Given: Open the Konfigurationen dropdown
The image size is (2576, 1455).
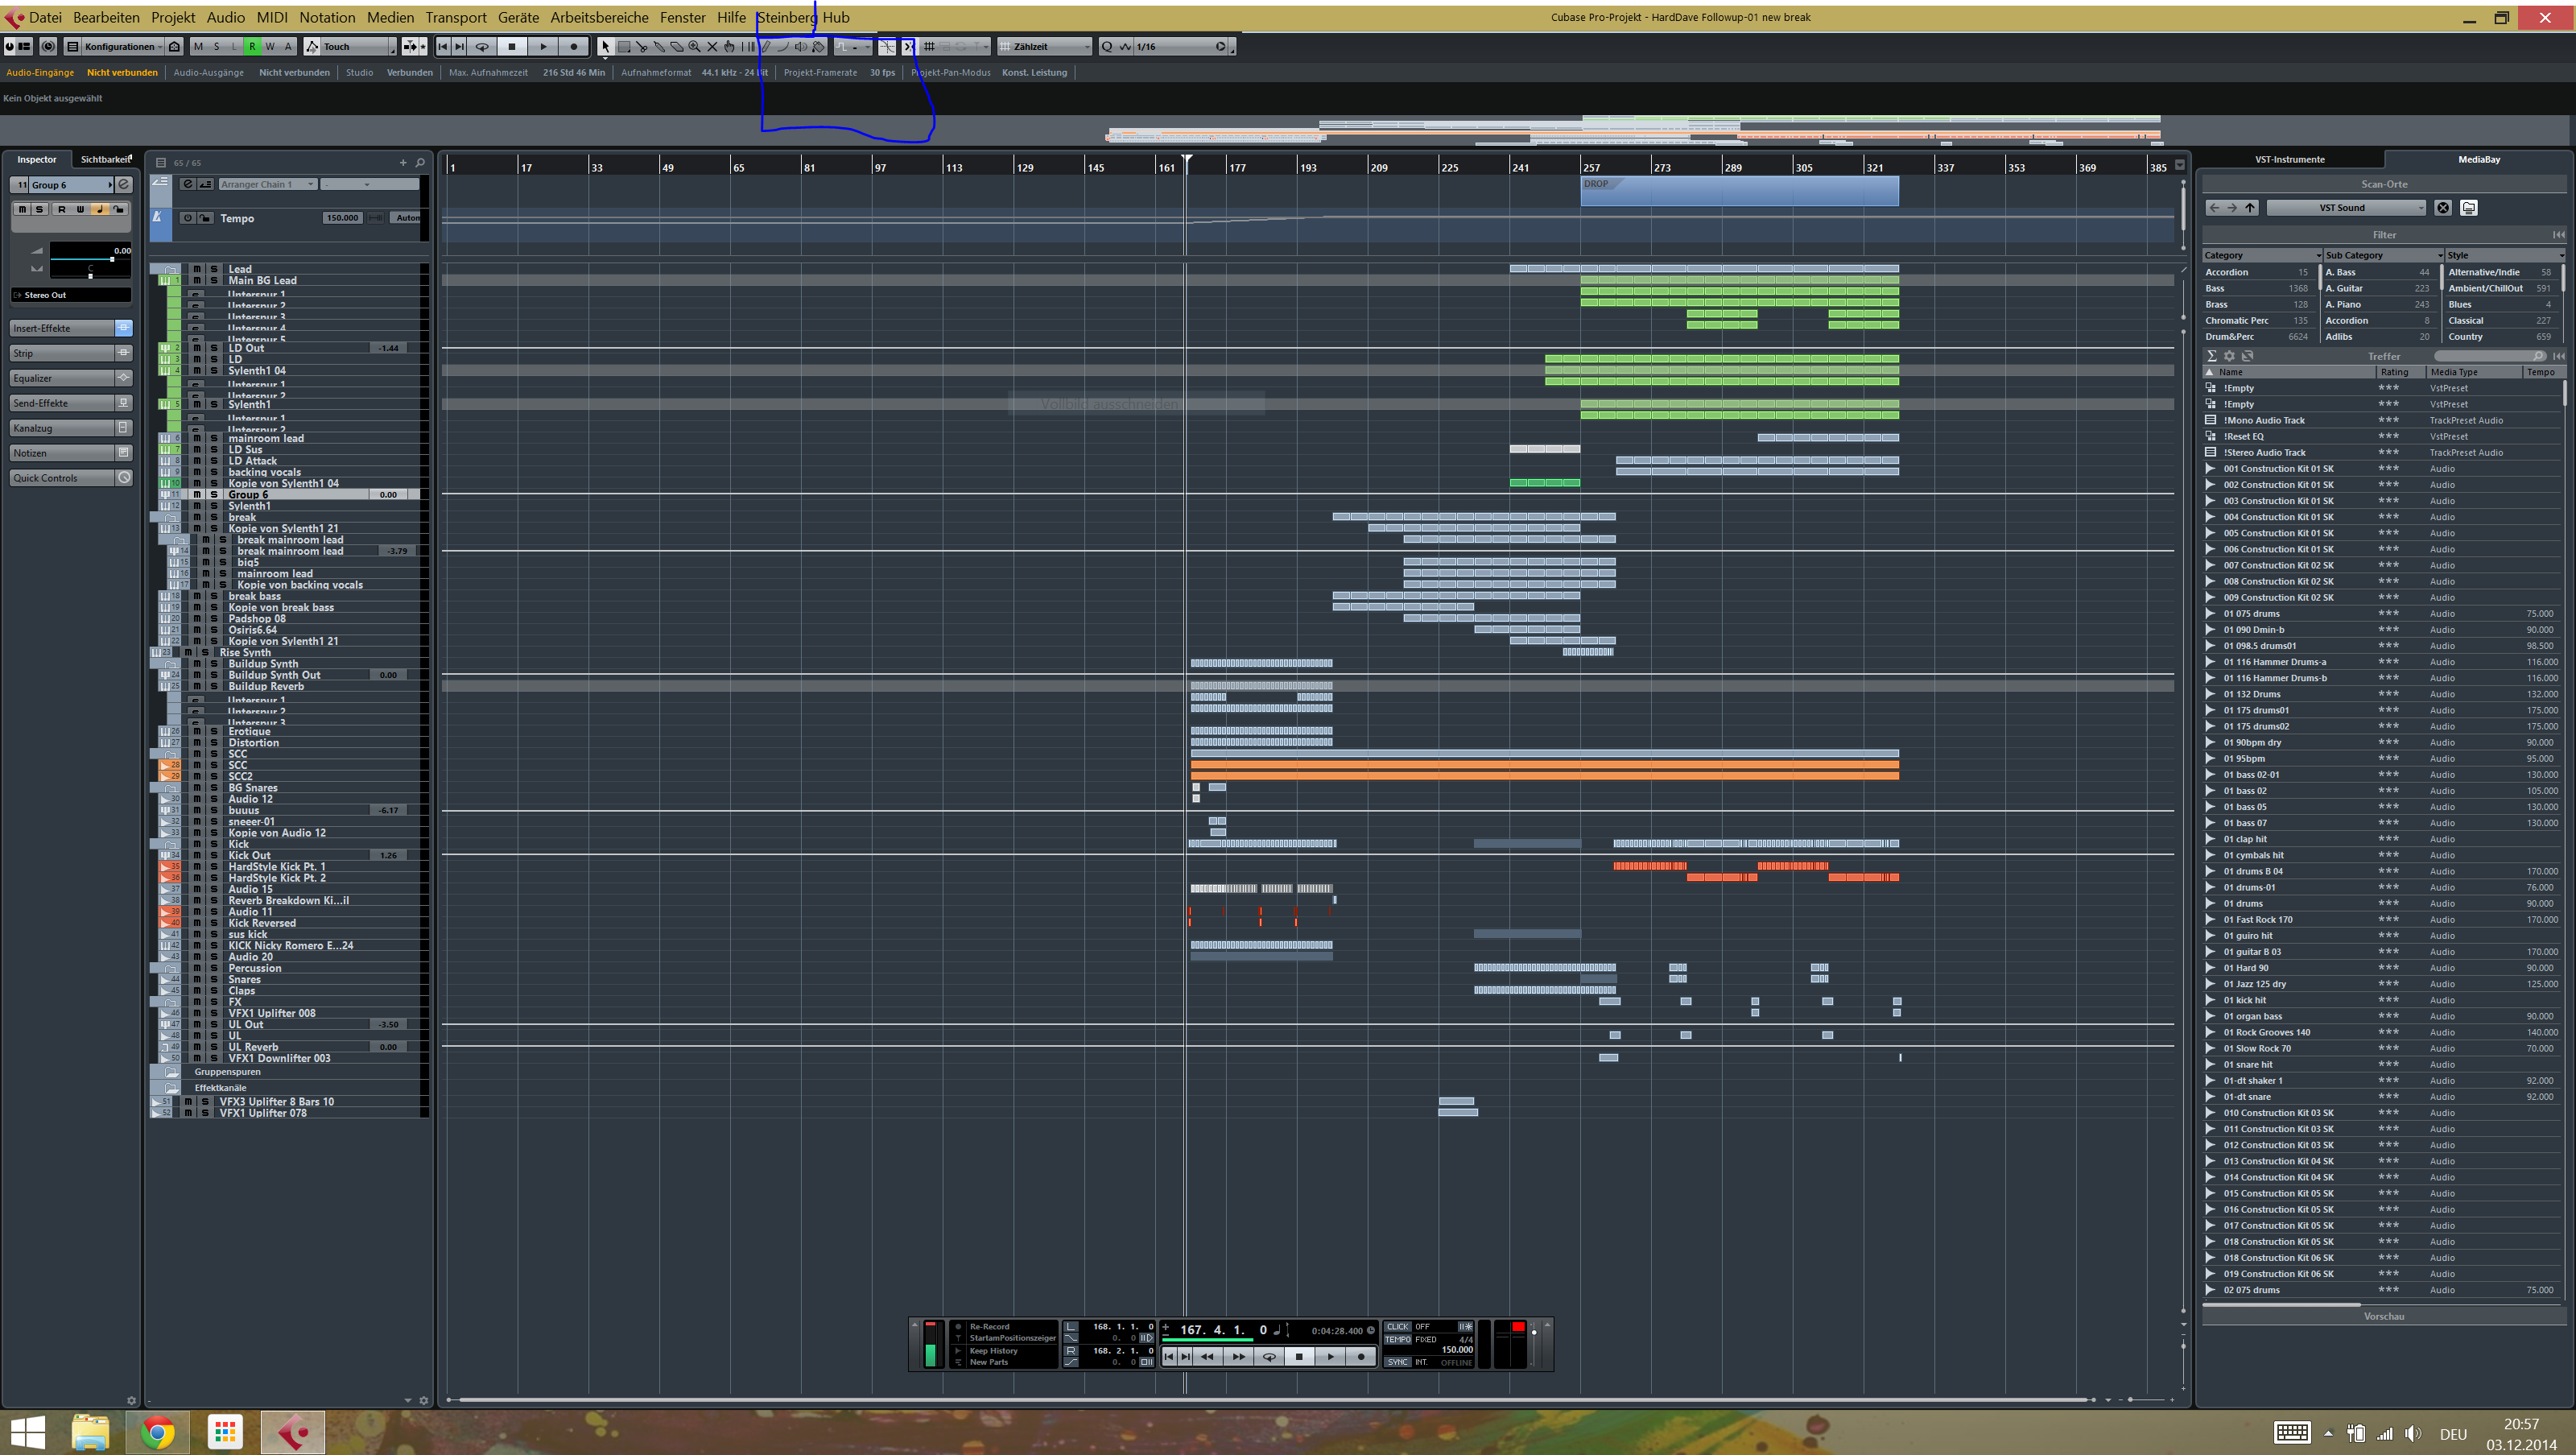Looking at the screenshot, I should [120, 46].
